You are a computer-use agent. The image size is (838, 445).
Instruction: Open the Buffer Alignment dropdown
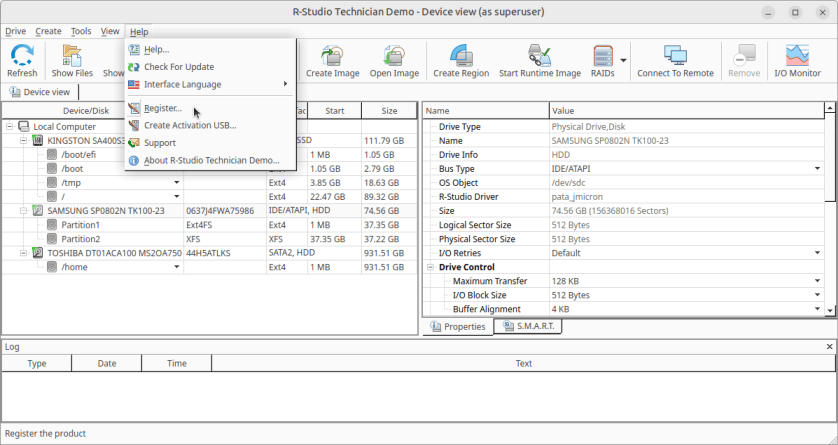pyautogui.click(x=818, y=309)
